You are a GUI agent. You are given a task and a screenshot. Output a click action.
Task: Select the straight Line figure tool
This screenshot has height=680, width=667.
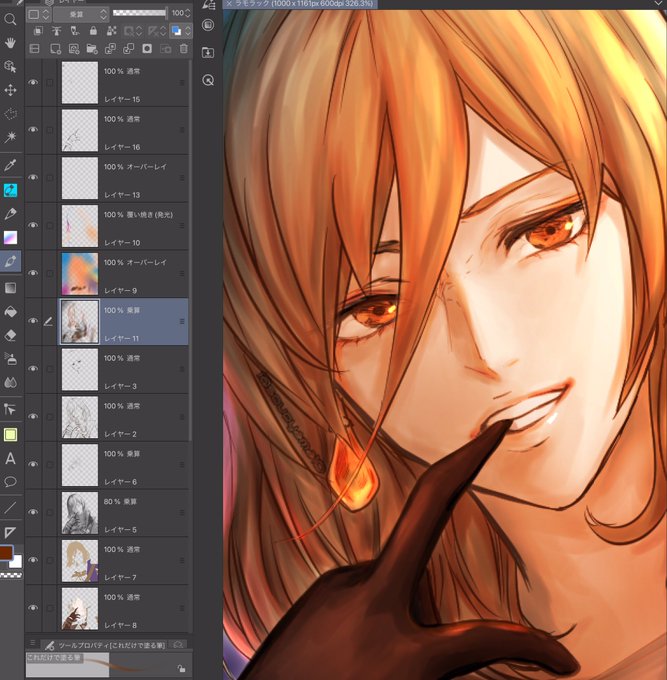[10, 507]
